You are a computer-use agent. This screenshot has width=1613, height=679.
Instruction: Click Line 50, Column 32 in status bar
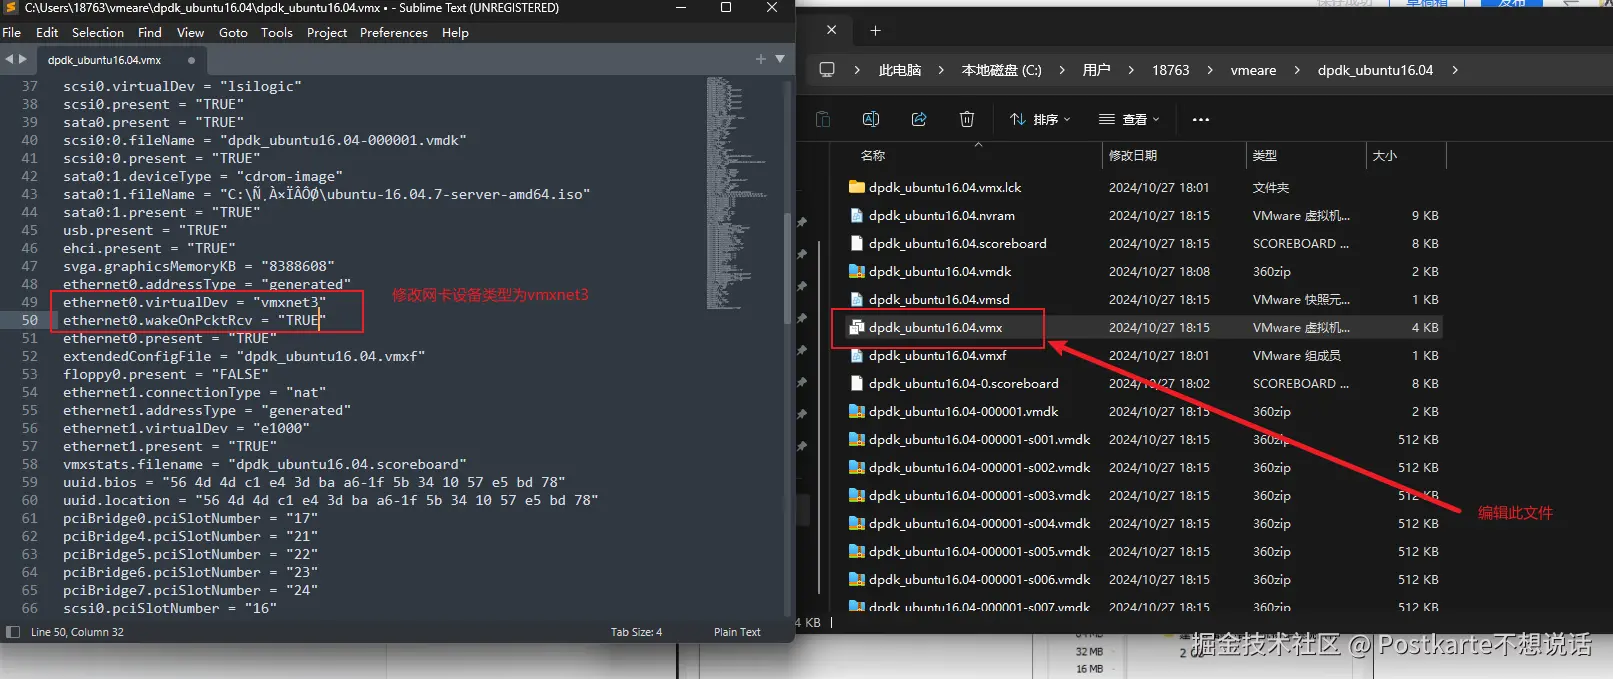click(x=77, y=632)
